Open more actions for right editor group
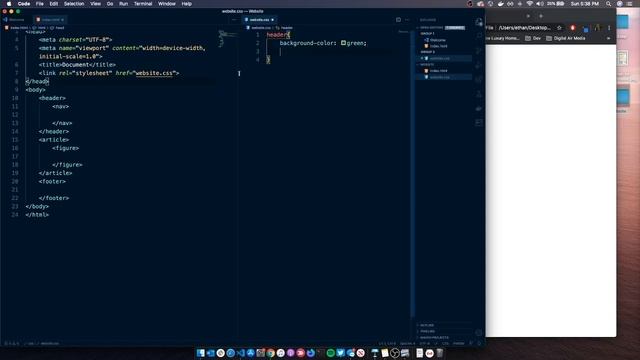This screenshot has height=360, width=640. click(407, 20)
